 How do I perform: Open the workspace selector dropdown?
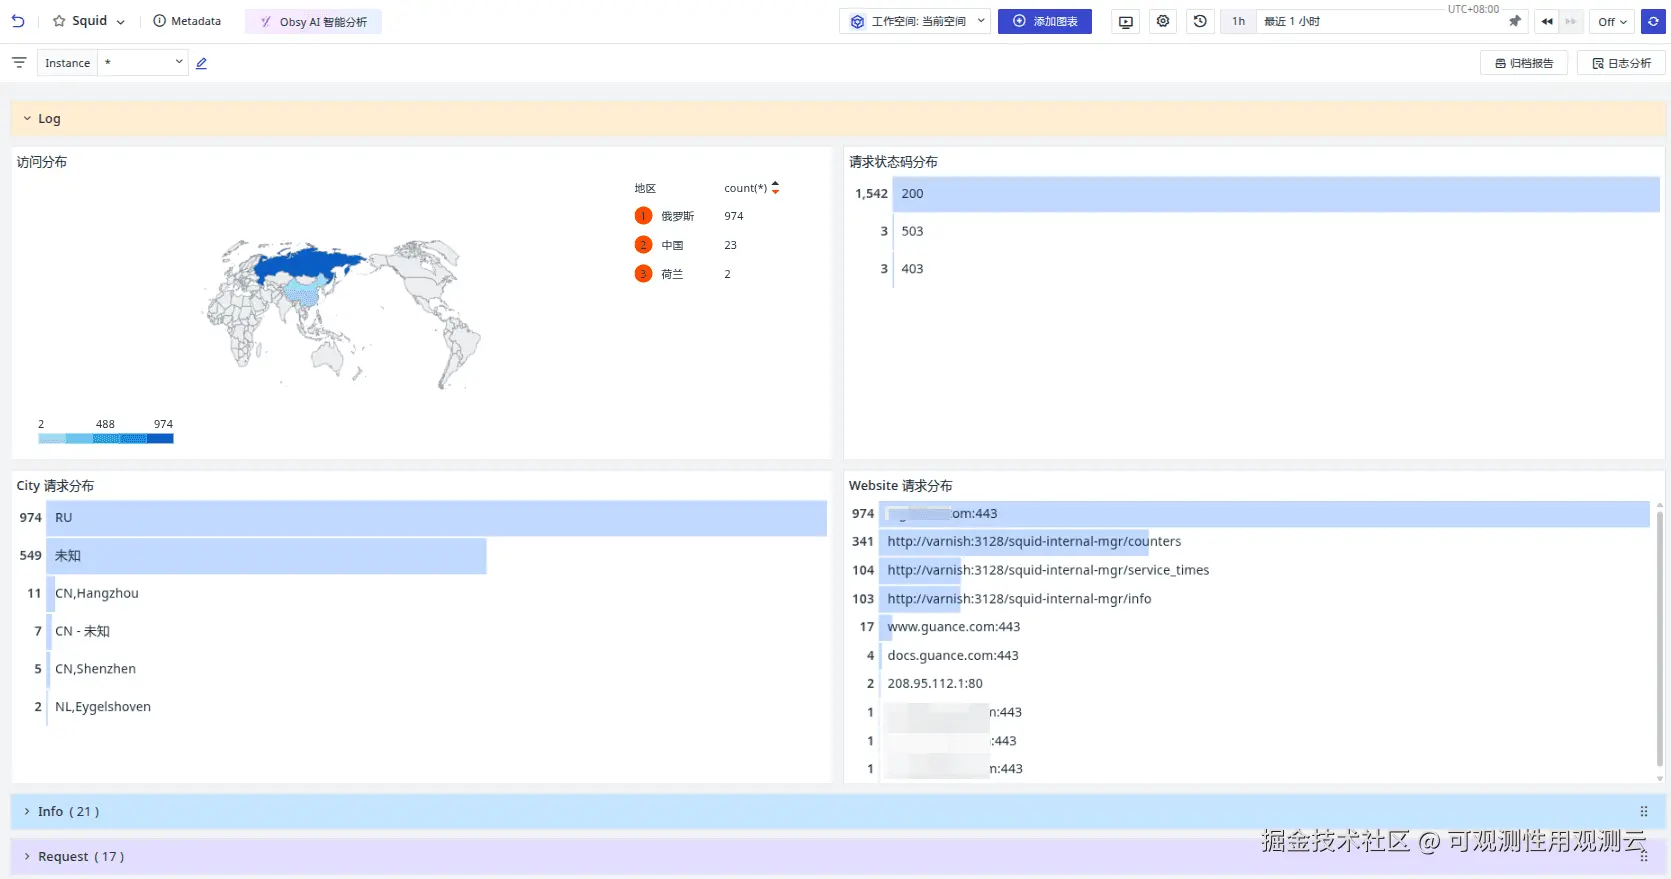click(x=915, y=21)
